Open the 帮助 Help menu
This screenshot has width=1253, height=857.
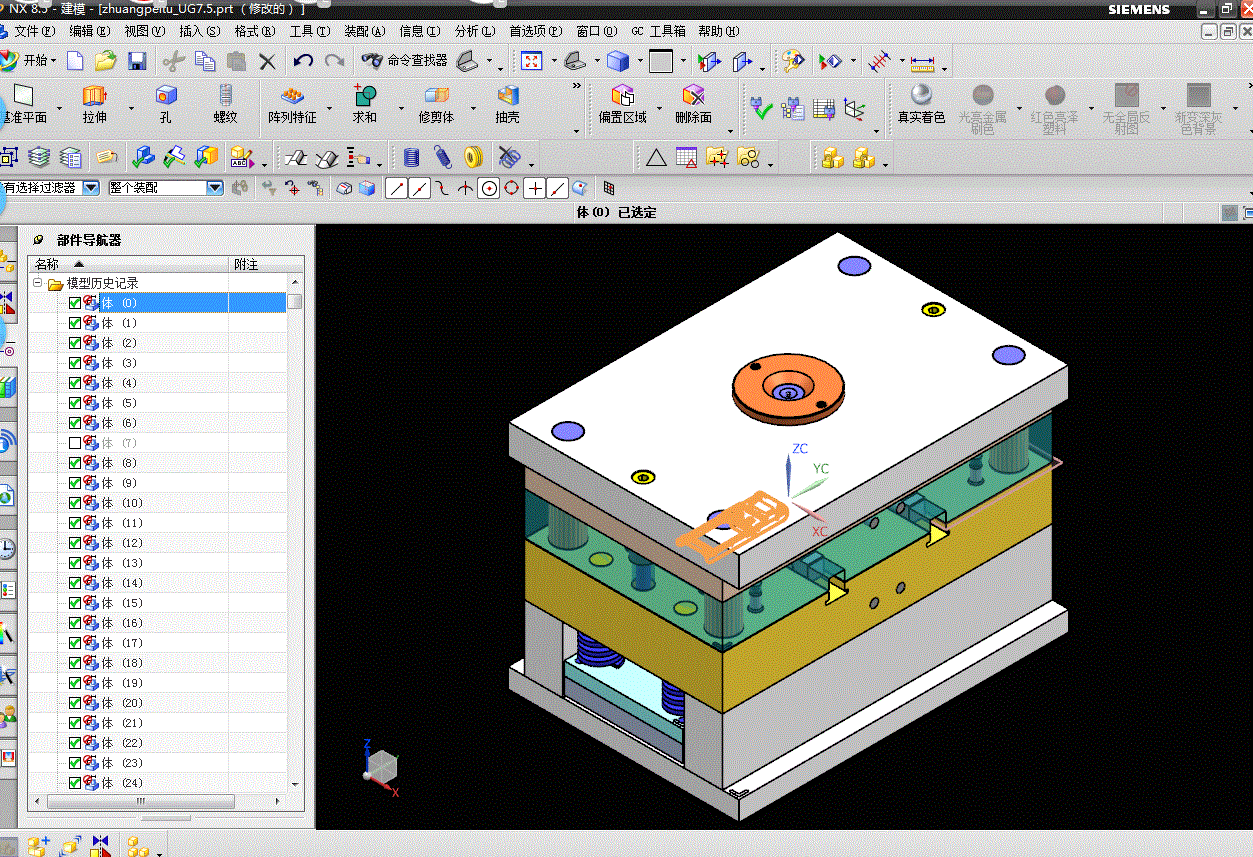pyautogui.click(x=718, y=31)
